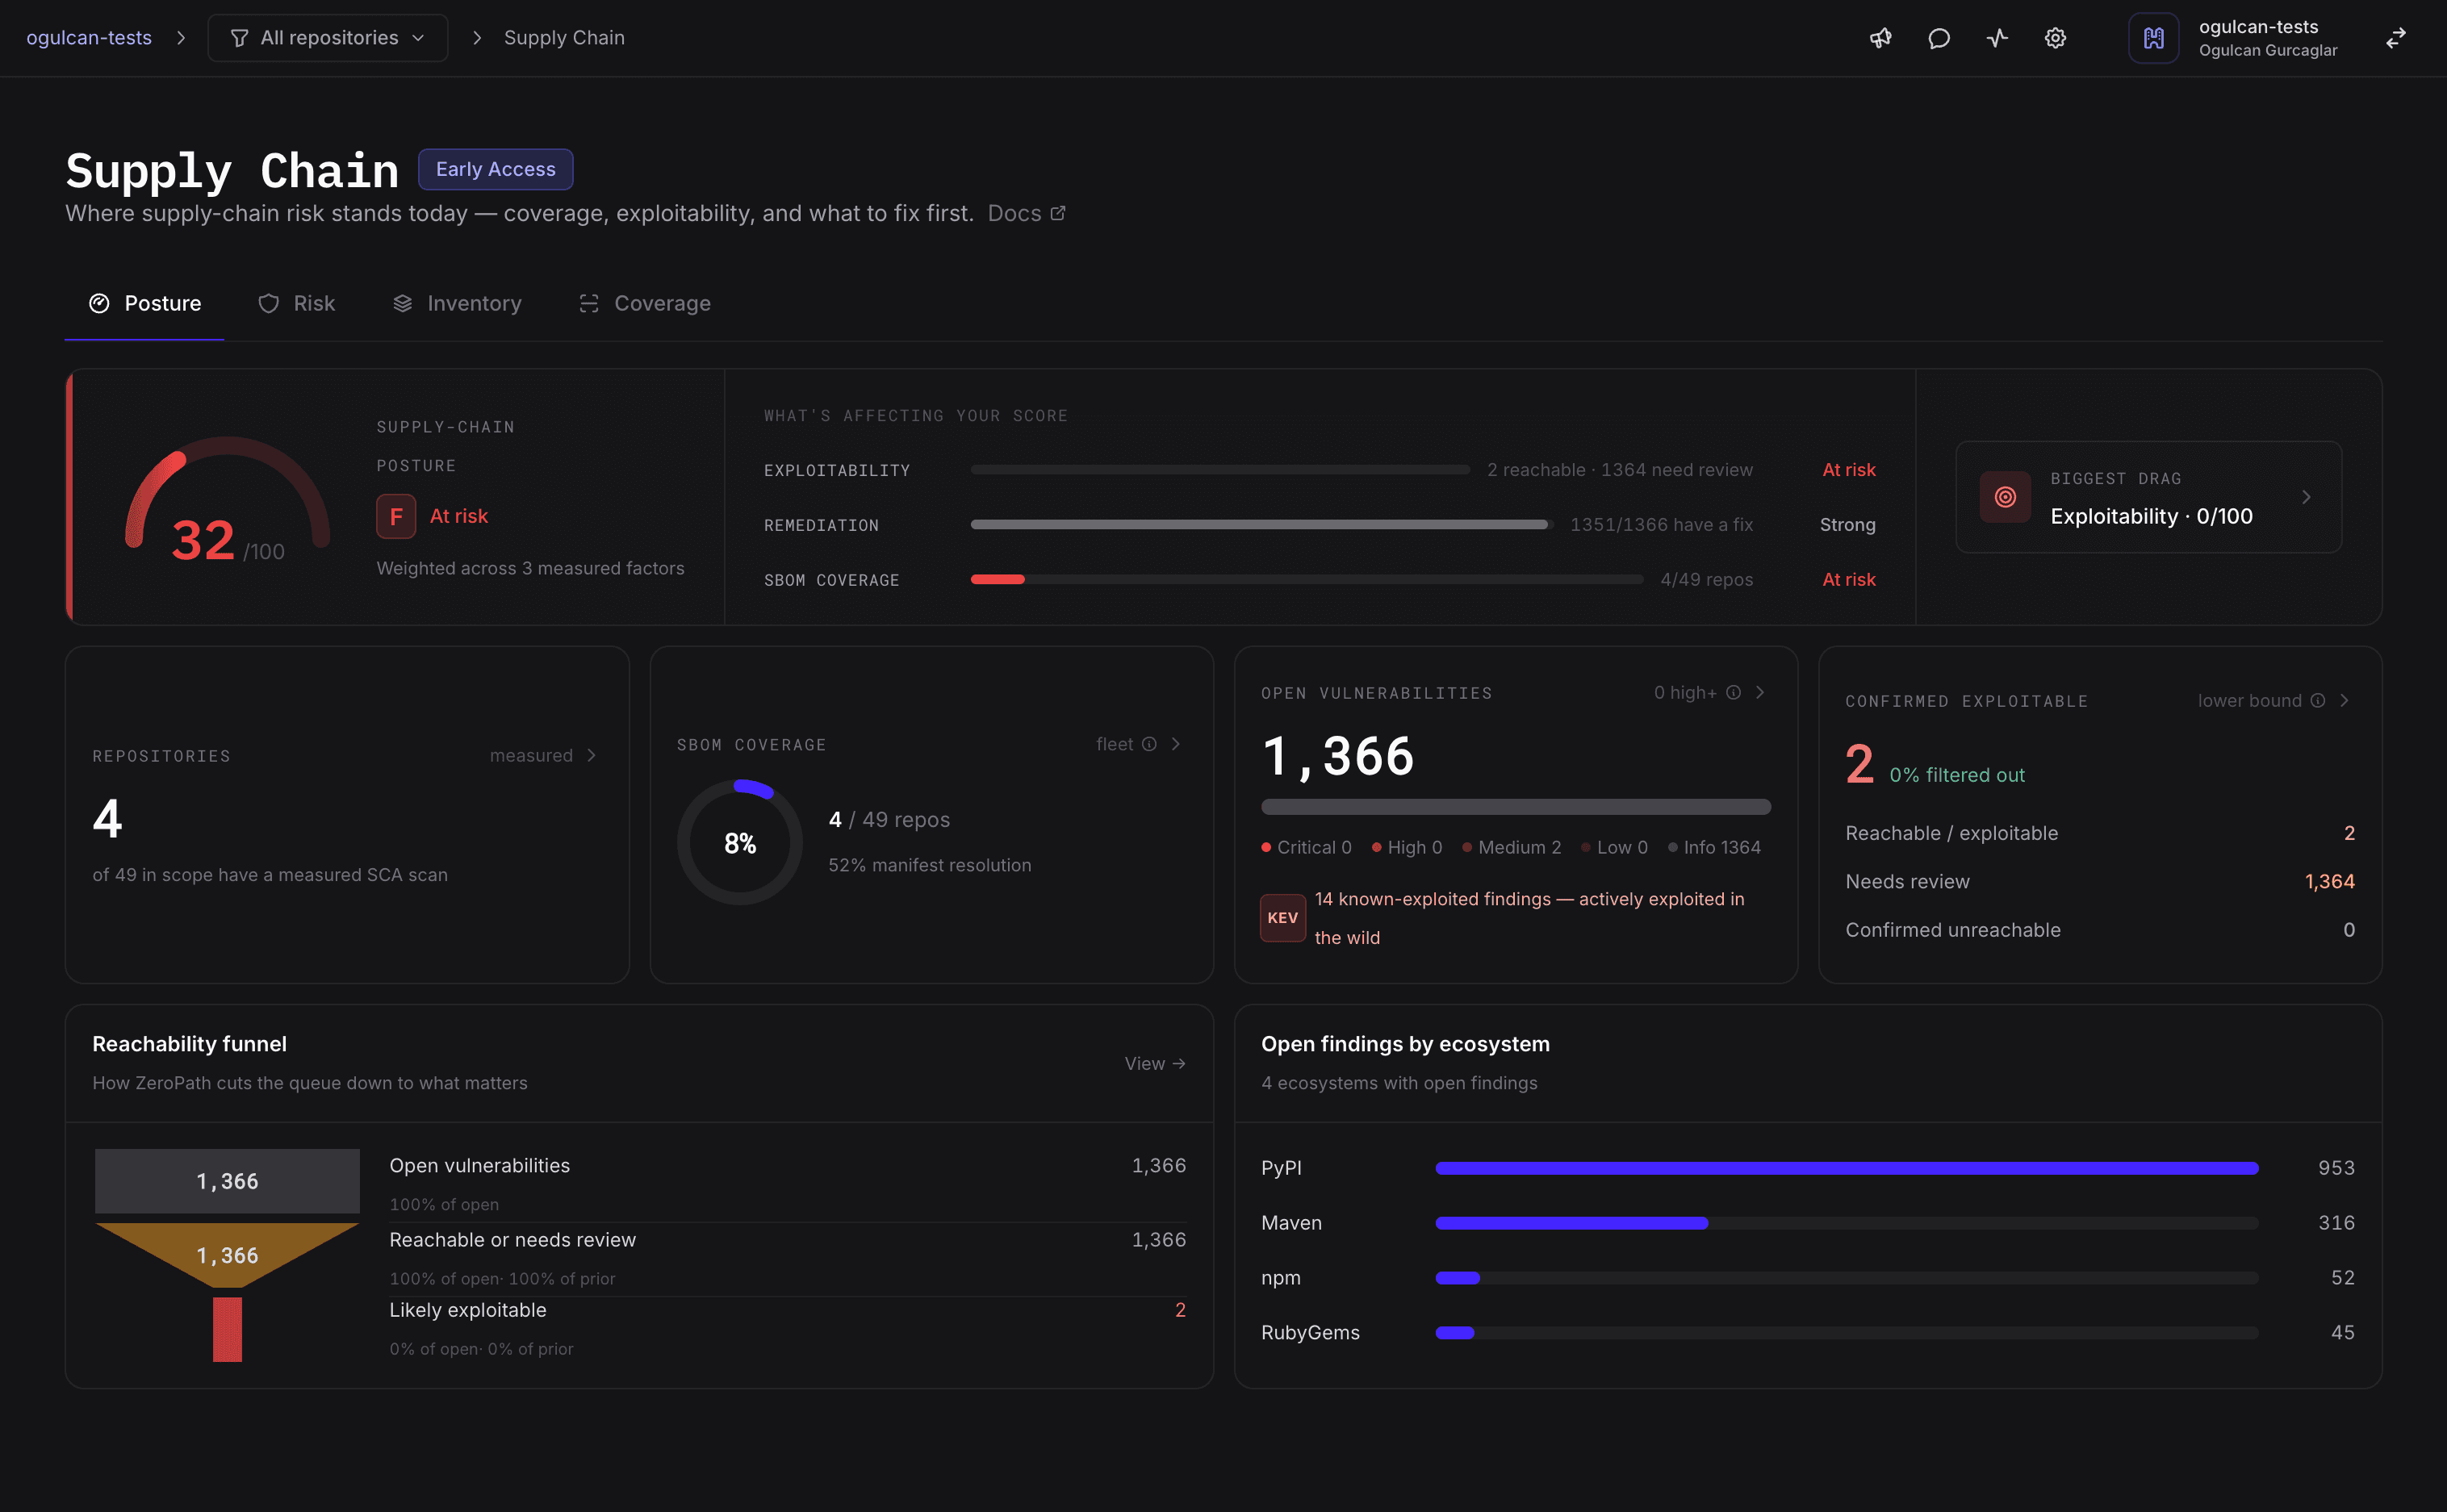Expand the Biggest Drag card chevron
The height and width of the screenshot is (1512, 2447).
point(2306,497)
